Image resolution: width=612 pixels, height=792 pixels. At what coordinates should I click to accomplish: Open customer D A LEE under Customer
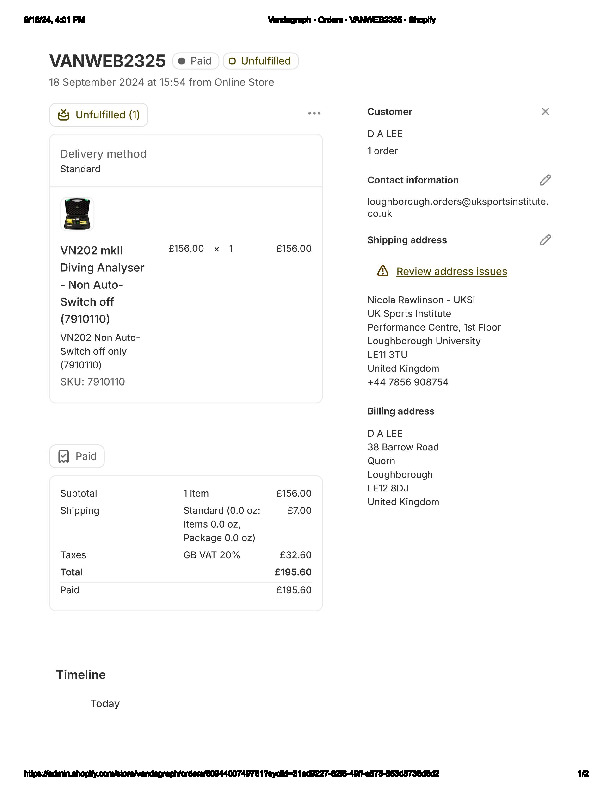[385, 133]
